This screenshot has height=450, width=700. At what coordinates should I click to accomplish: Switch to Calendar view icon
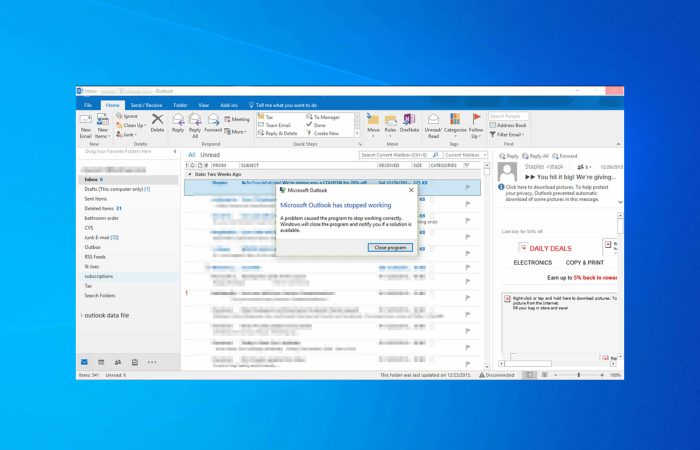(101, 362)
